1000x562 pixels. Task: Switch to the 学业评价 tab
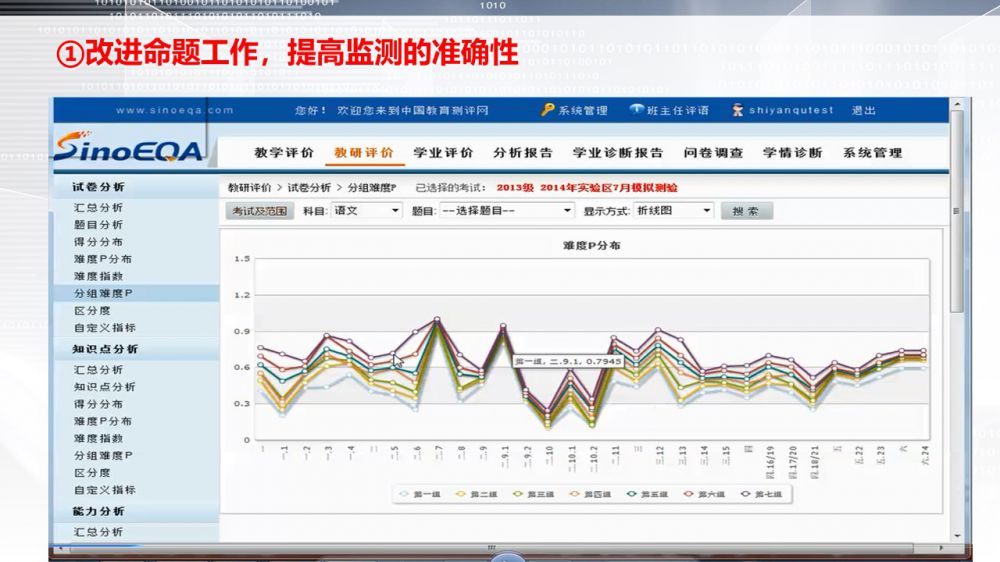[x=443, y=153]
